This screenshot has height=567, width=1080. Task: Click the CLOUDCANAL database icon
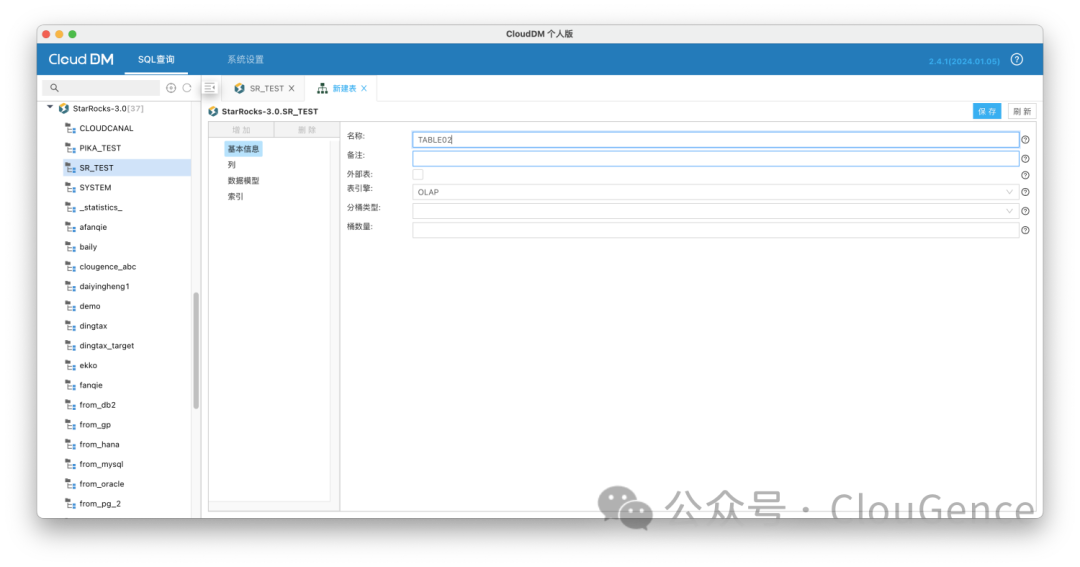click(x=70, y=129)
